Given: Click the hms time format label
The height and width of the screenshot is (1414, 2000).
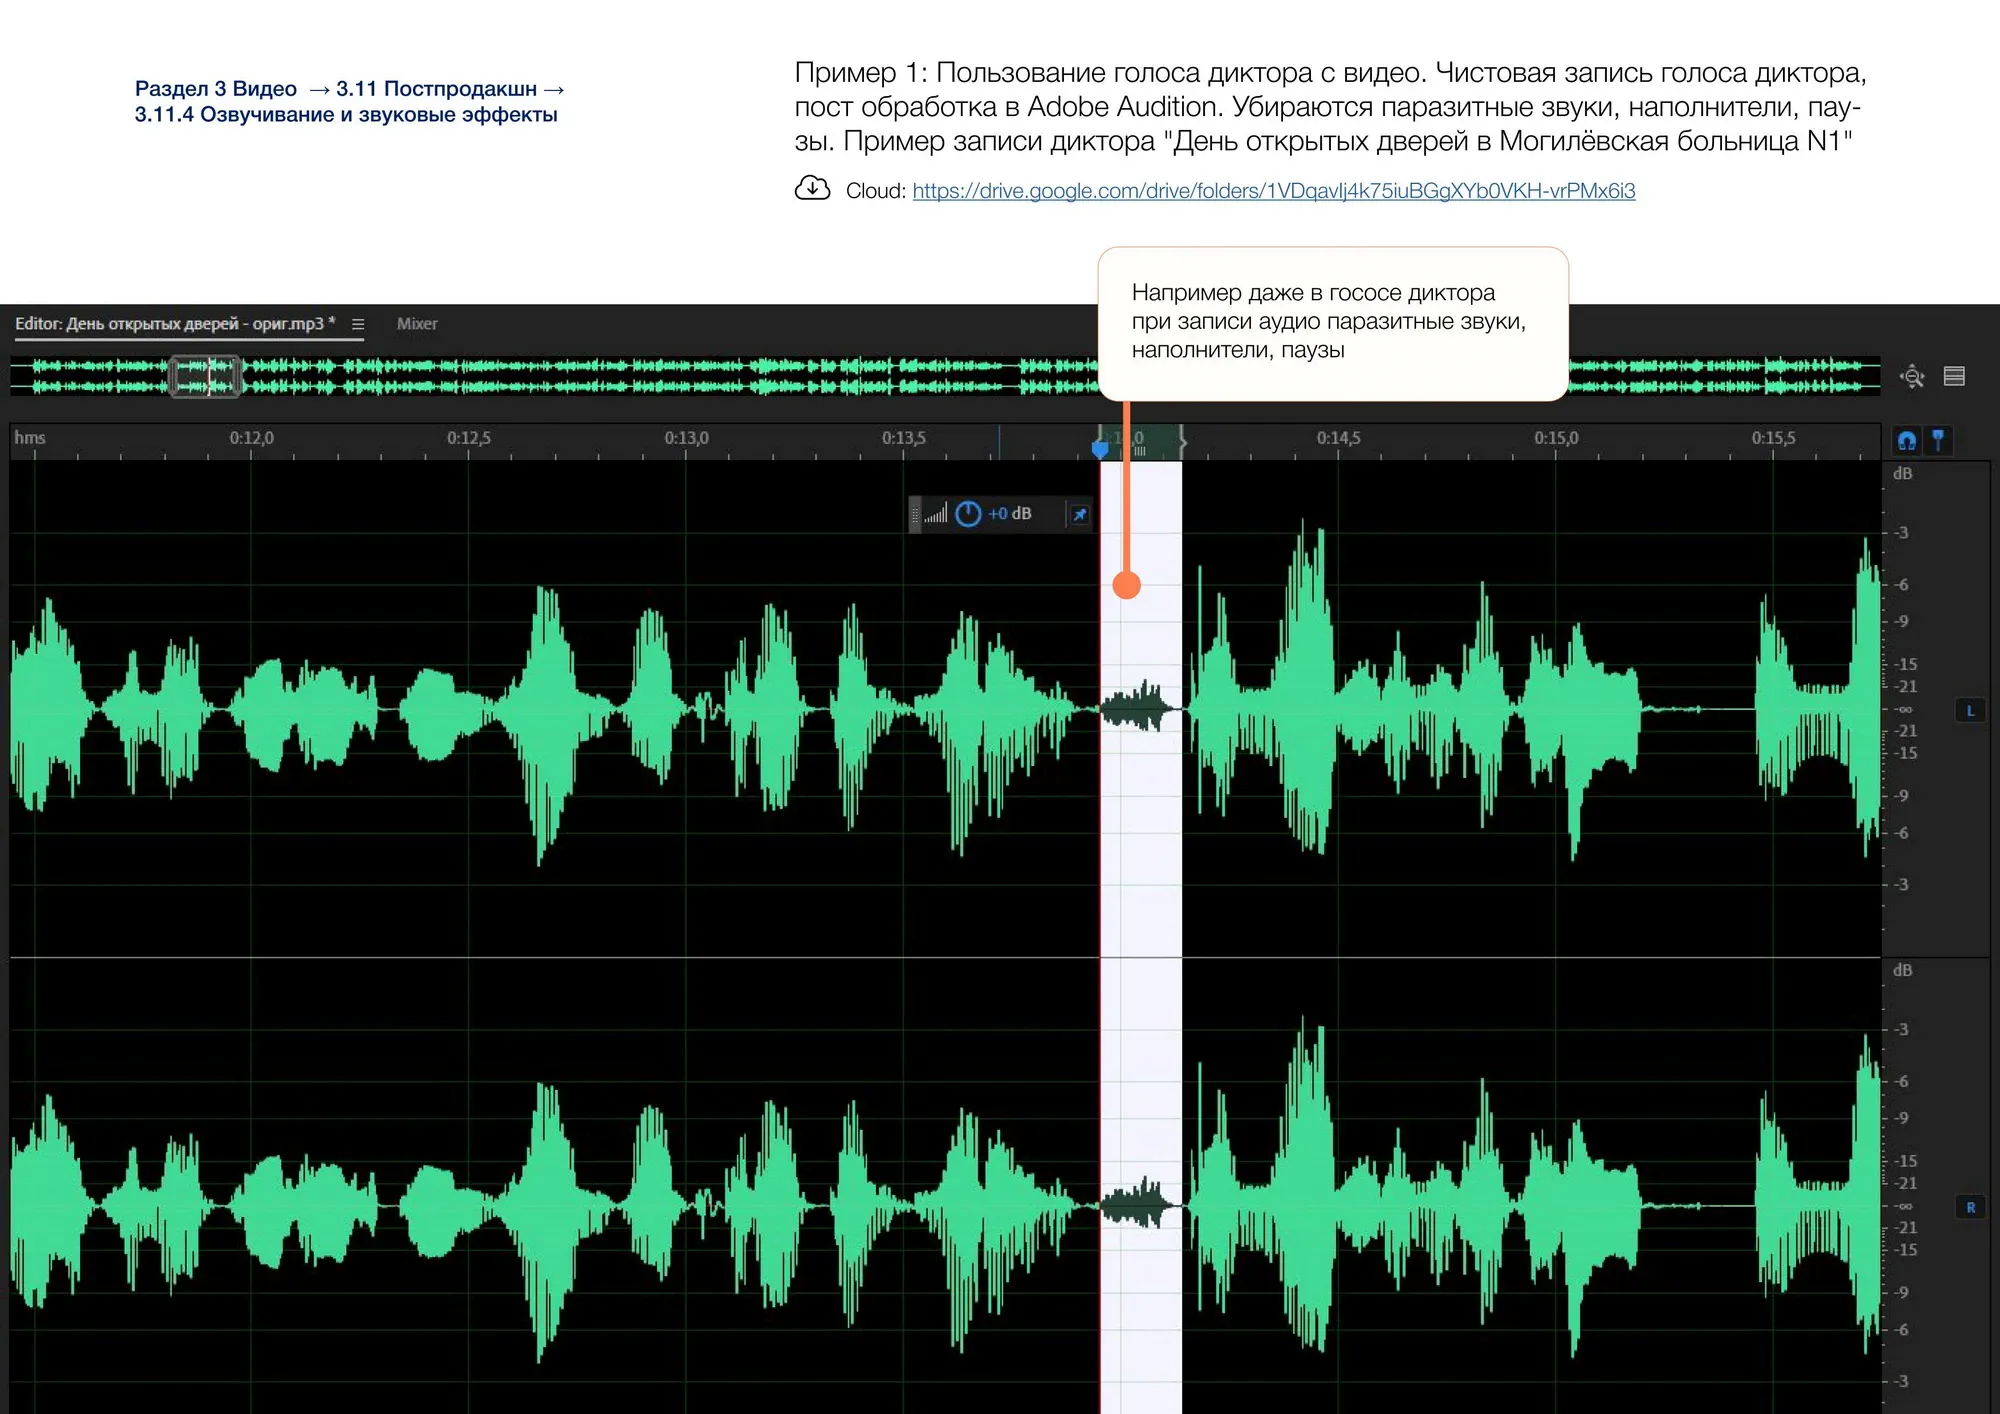Looking at the screenshot, I should [x=30, y=438].
